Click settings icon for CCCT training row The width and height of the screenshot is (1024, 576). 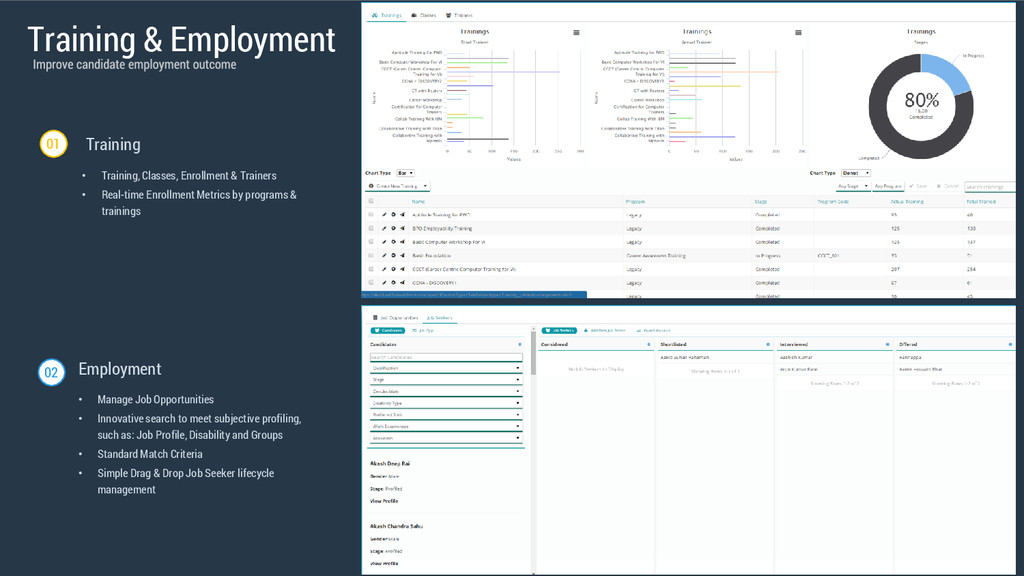[393, 269]
